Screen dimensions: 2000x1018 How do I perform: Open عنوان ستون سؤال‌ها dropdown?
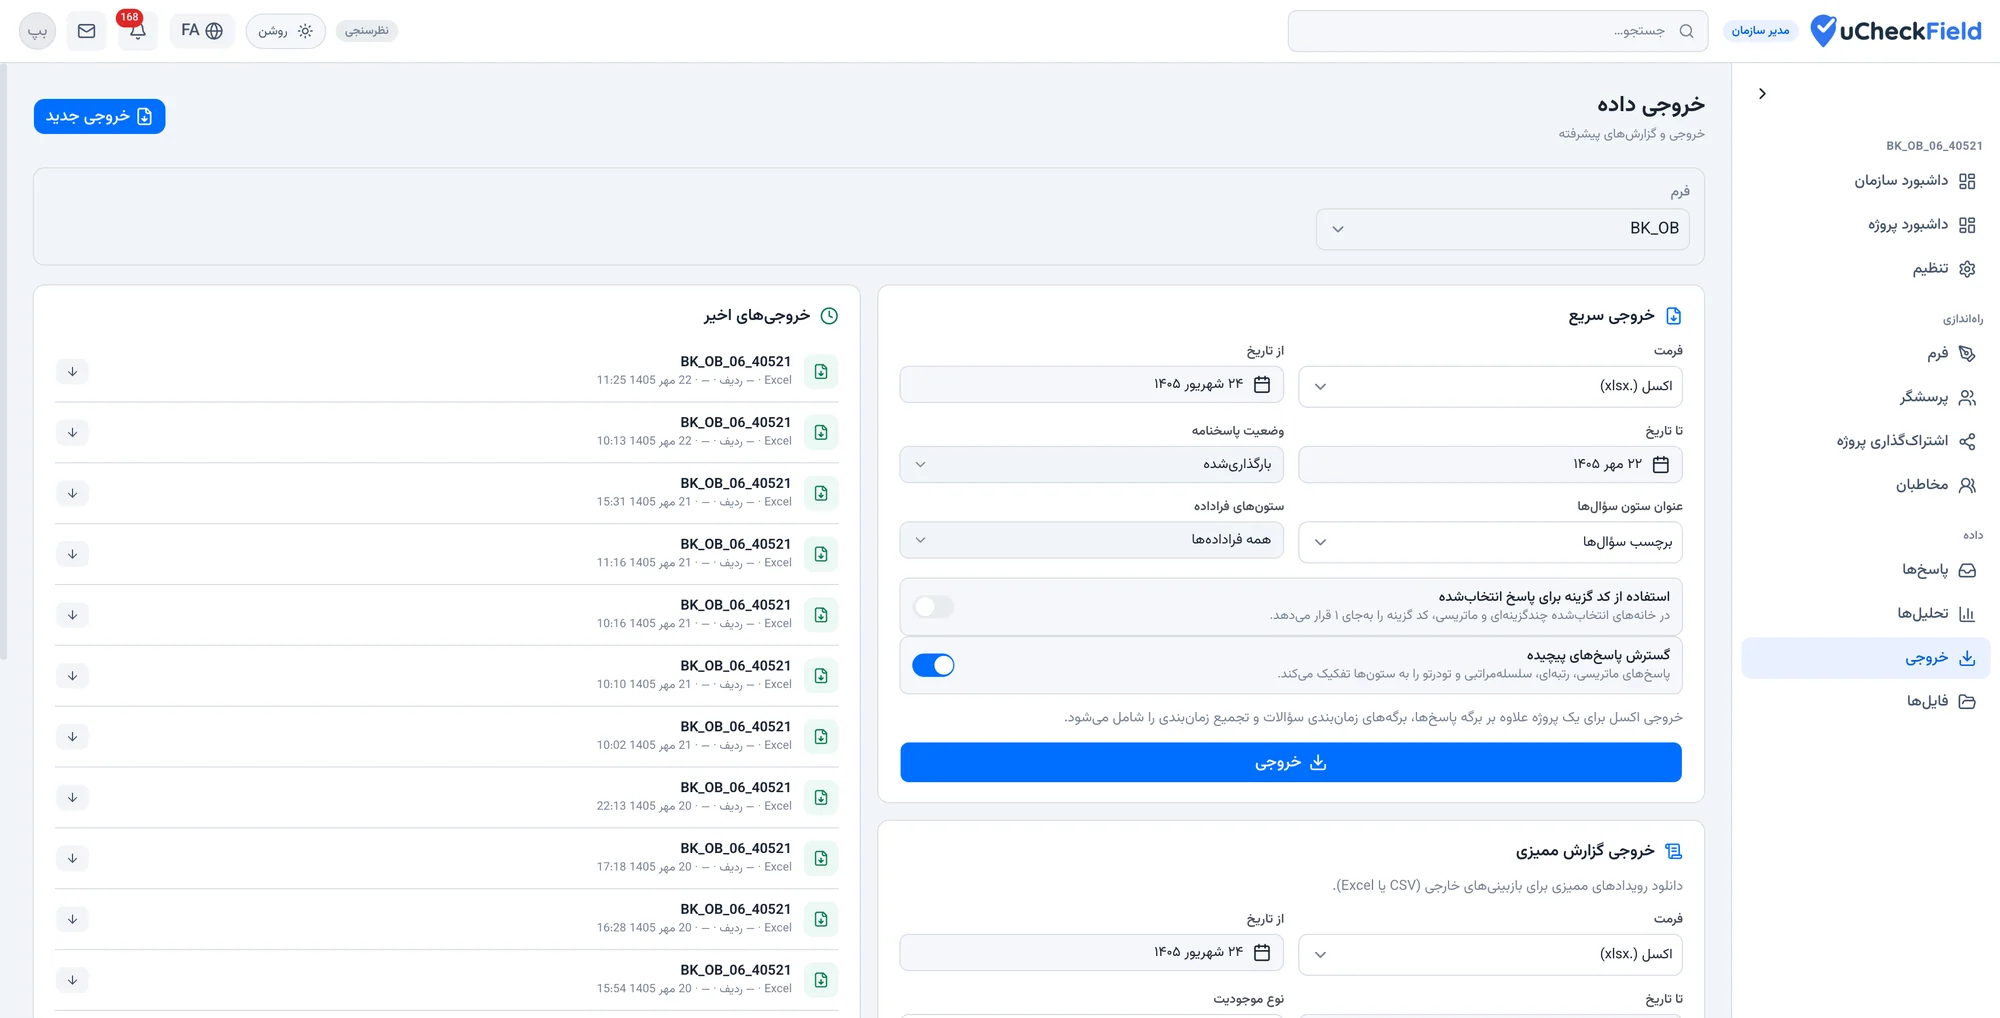1490,542
